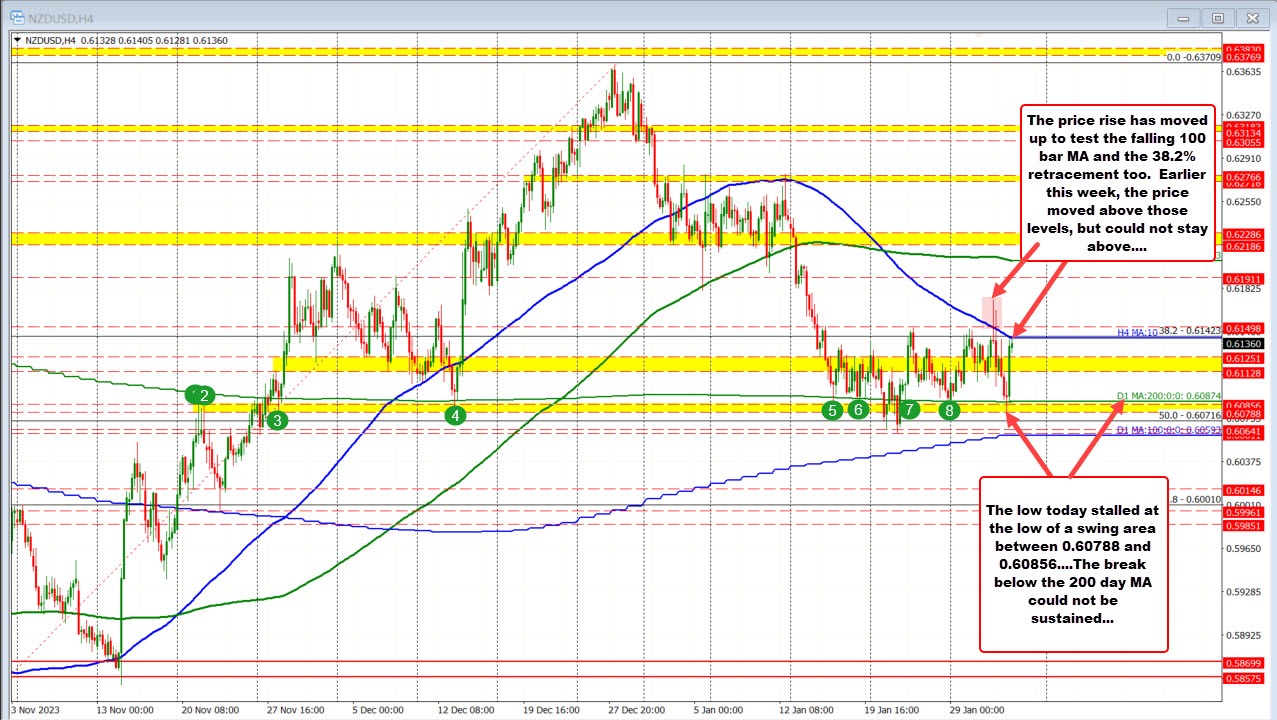Collapse the OHLC quote line with the black triangle
1277x720 pixels.
tap(17, 41)
